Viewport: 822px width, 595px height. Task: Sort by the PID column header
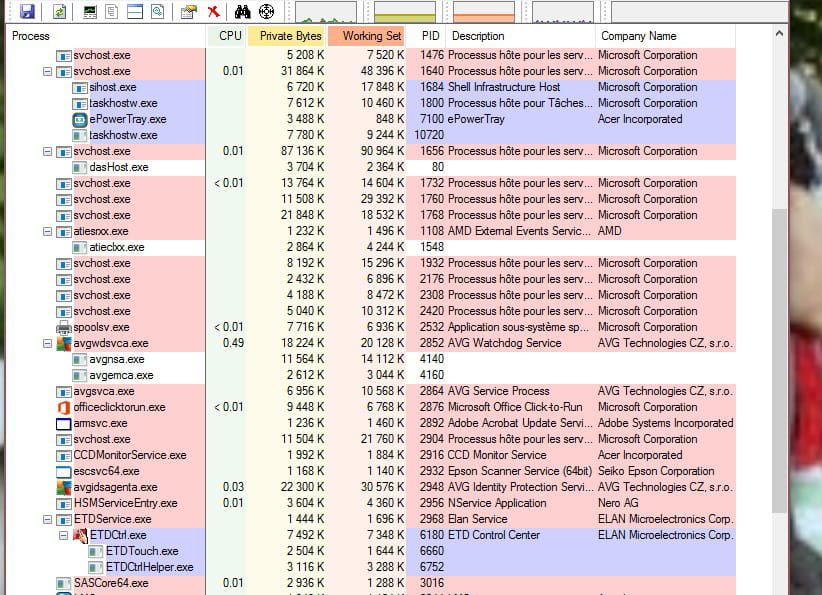(426, 36)
